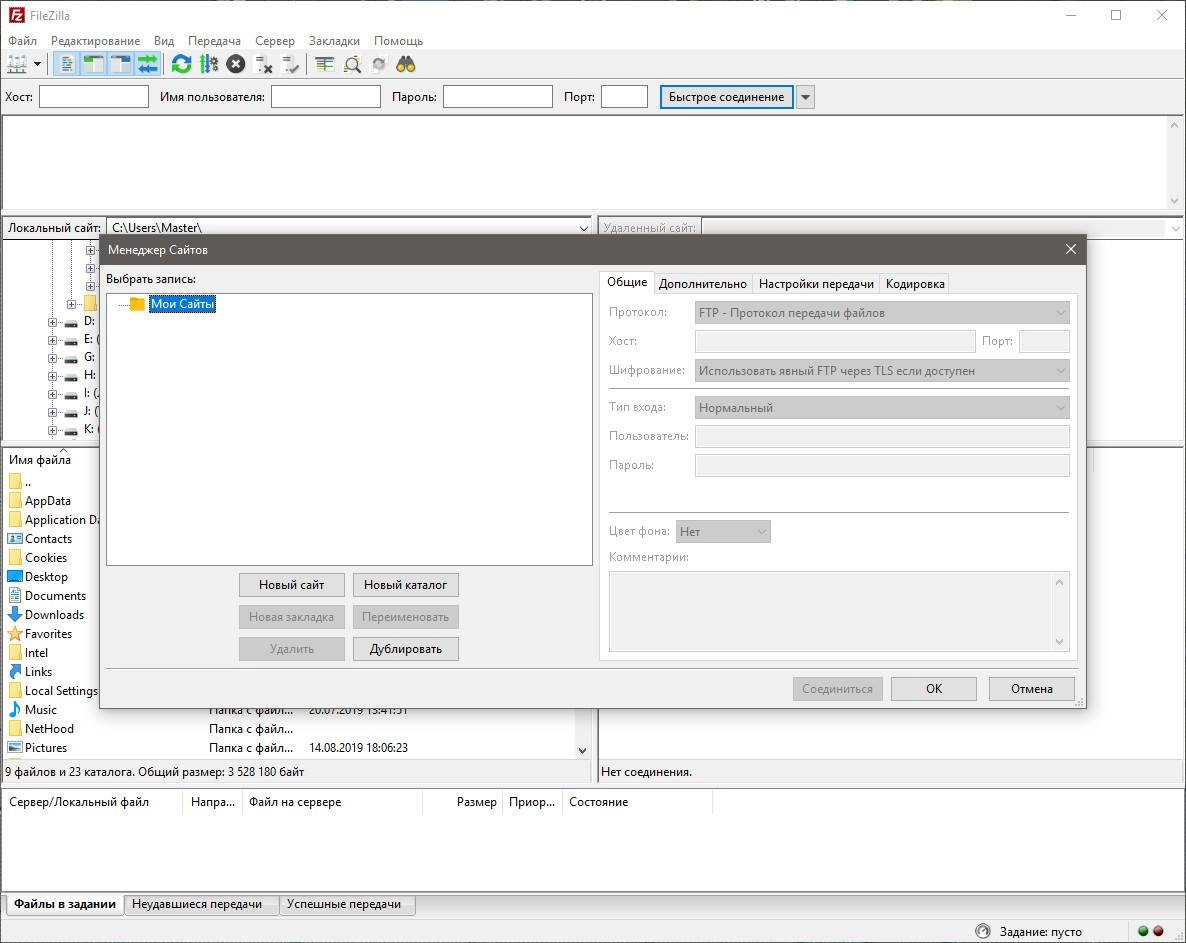Open the Помощь menu
Image resolution: width=1186 pixels, height=943 pixels.
[399, 41]
